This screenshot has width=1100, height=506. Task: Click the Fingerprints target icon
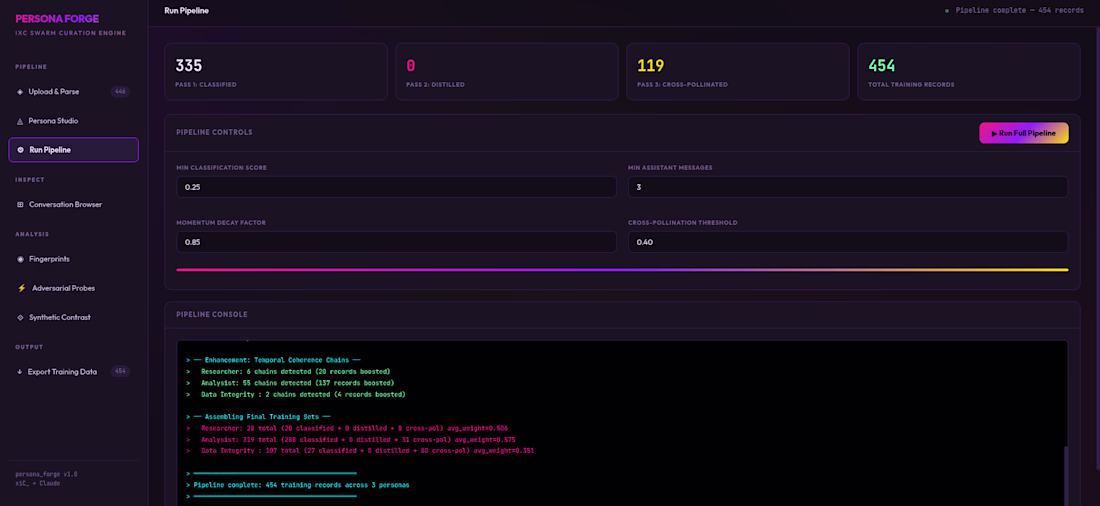(20, 259)
